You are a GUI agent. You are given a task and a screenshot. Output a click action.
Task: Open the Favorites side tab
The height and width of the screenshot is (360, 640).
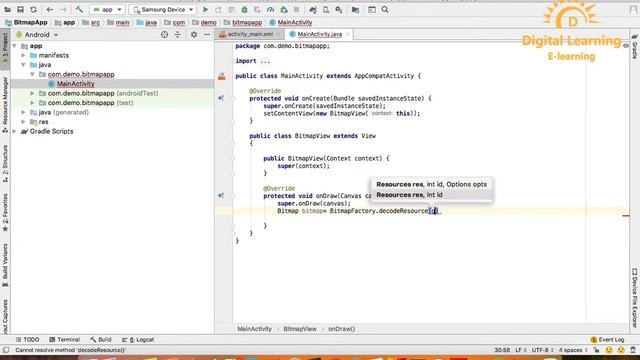pos(5,212)
